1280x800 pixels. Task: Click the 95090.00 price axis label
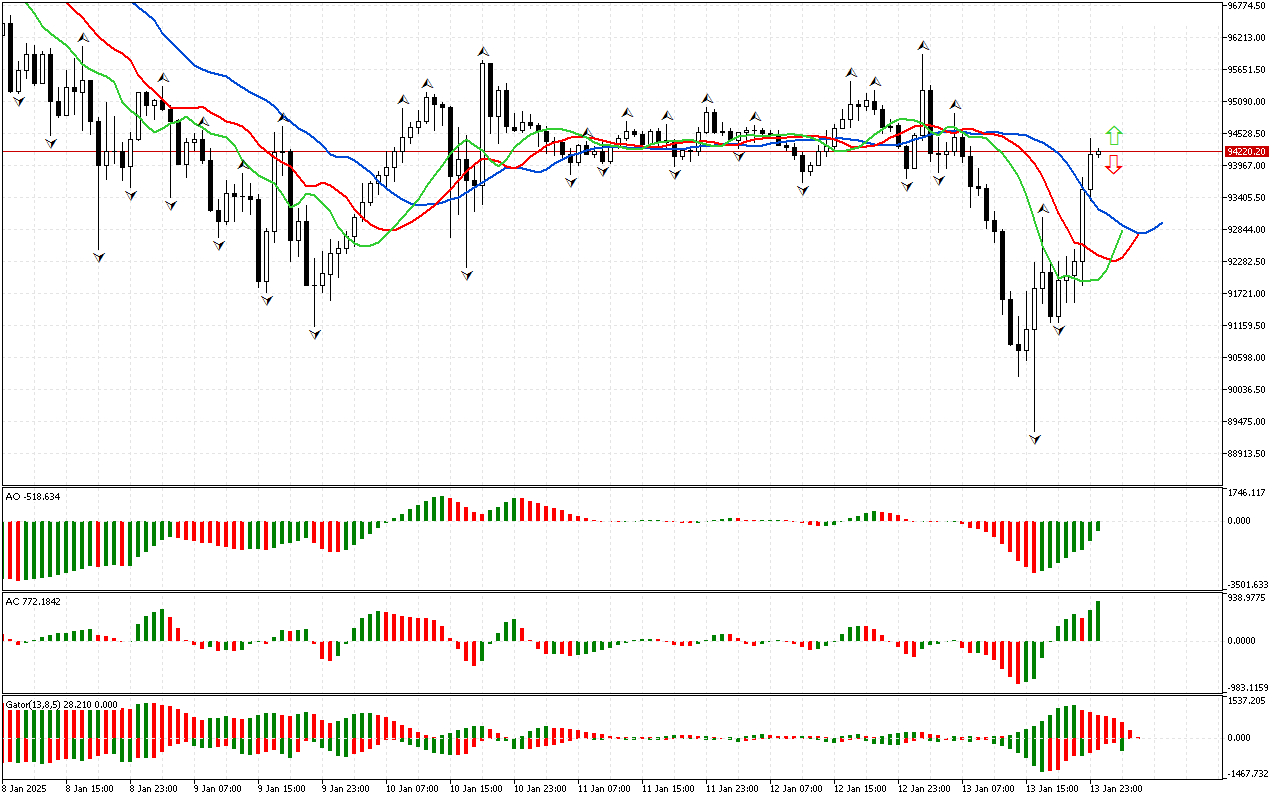coord(1246,101)
